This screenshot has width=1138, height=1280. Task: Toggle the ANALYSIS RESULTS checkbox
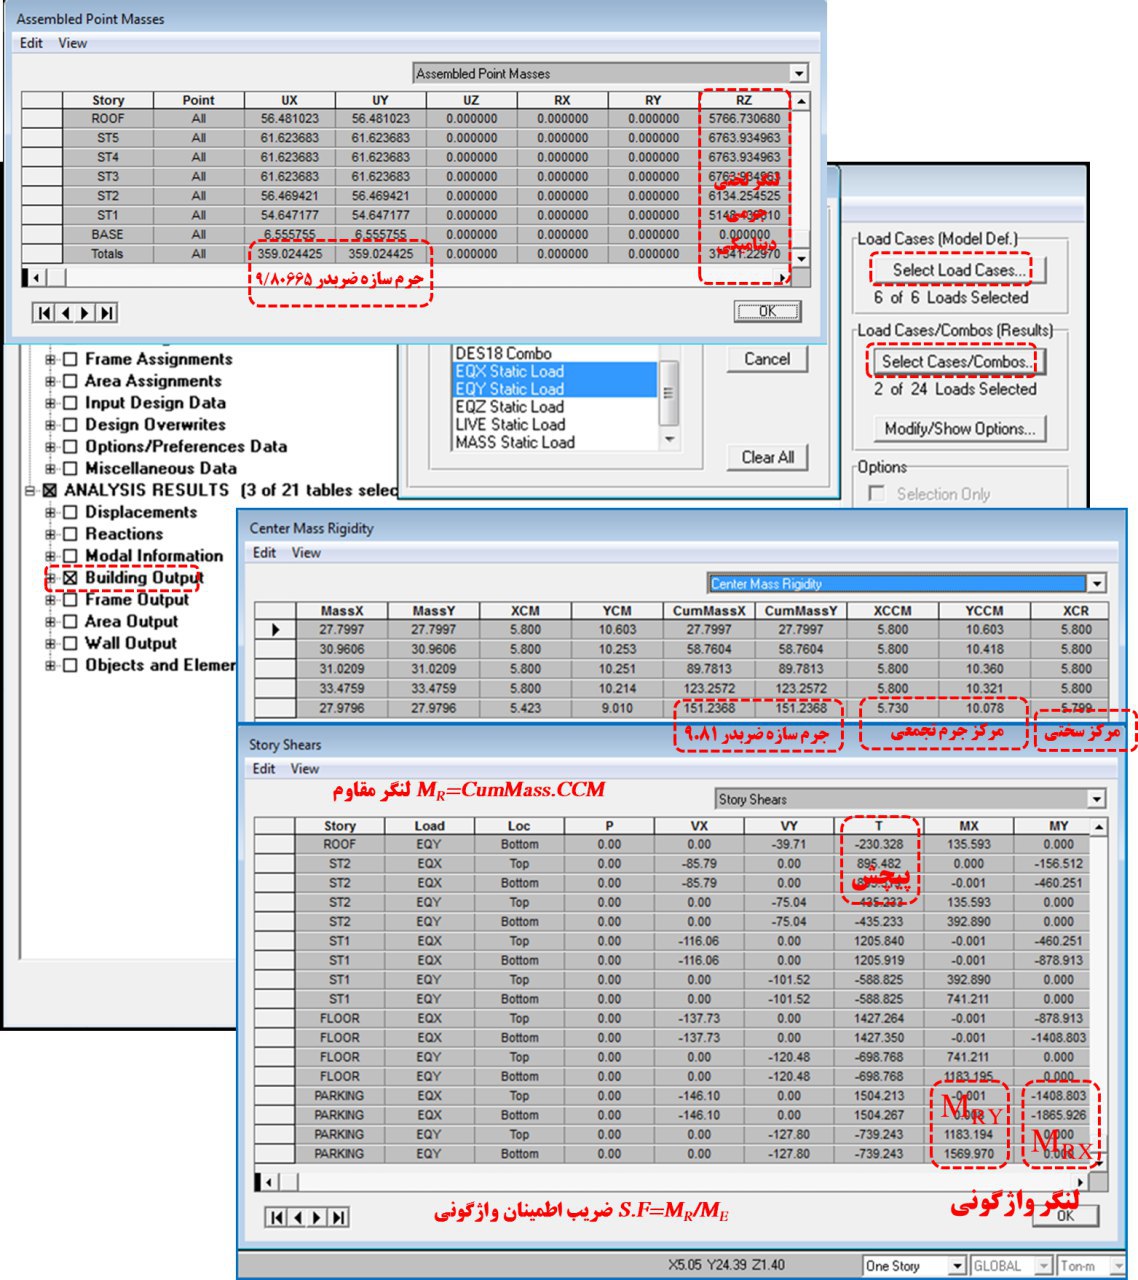50,491
